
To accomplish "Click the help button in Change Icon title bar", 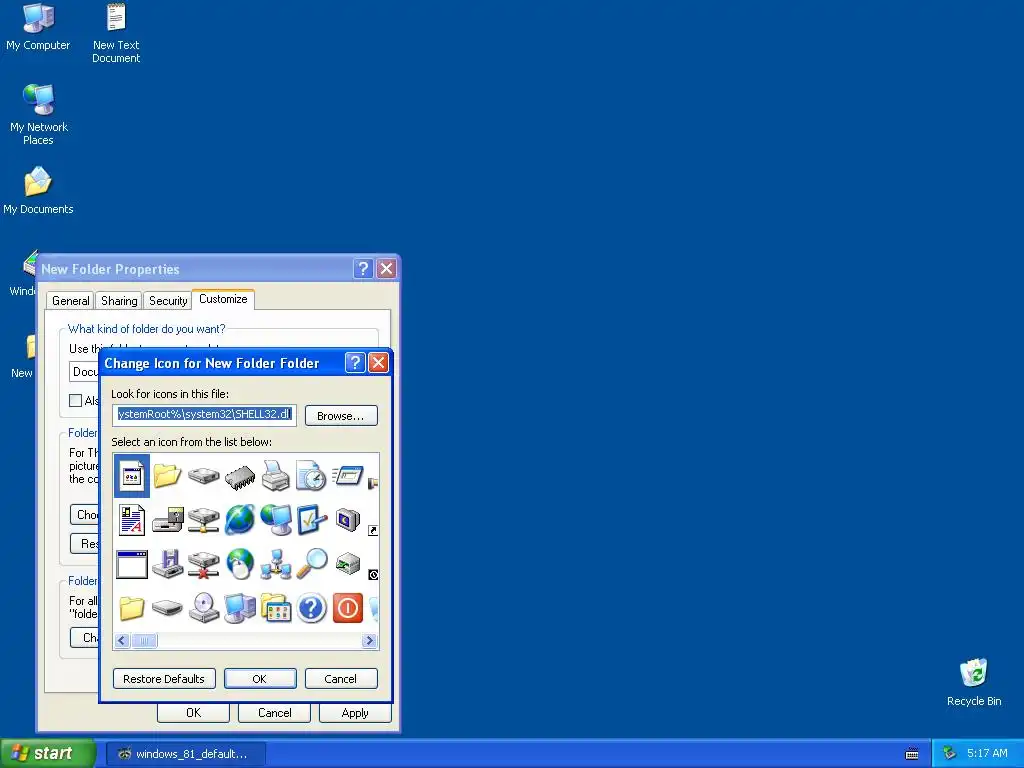I will click(x=355, y=362).
